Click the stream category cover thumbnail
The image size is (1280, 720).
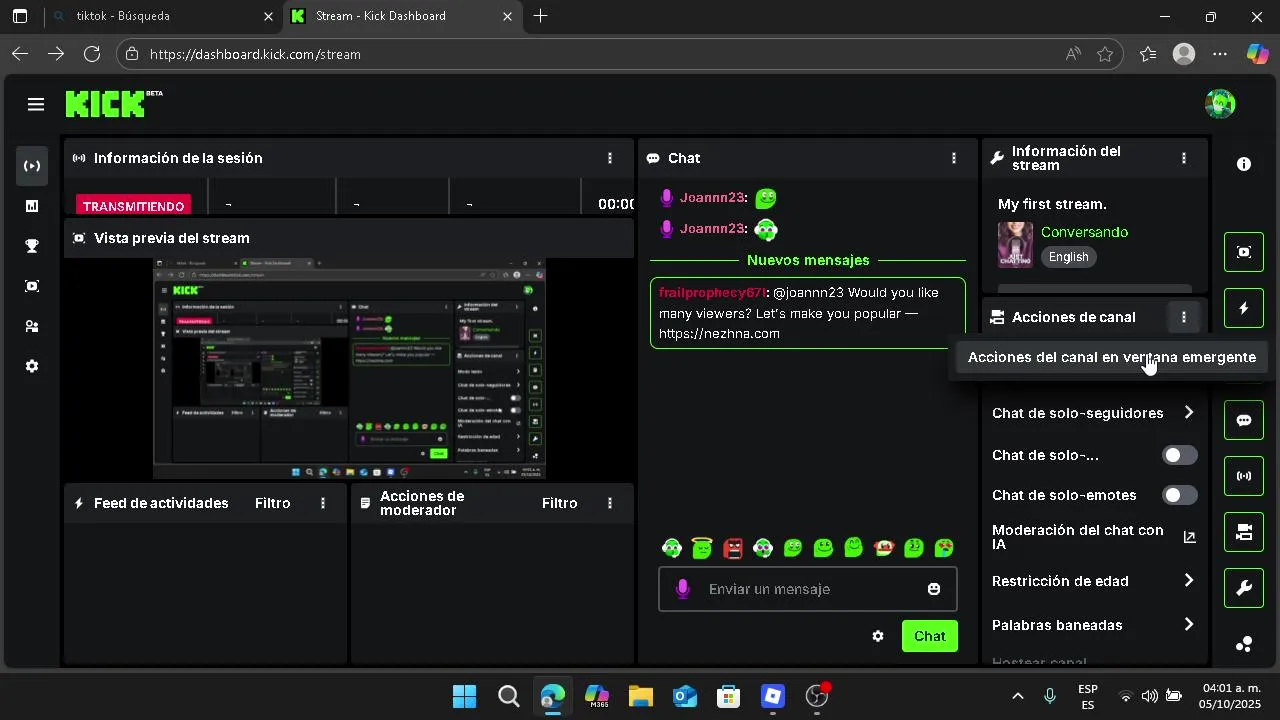pos(1015,245)
